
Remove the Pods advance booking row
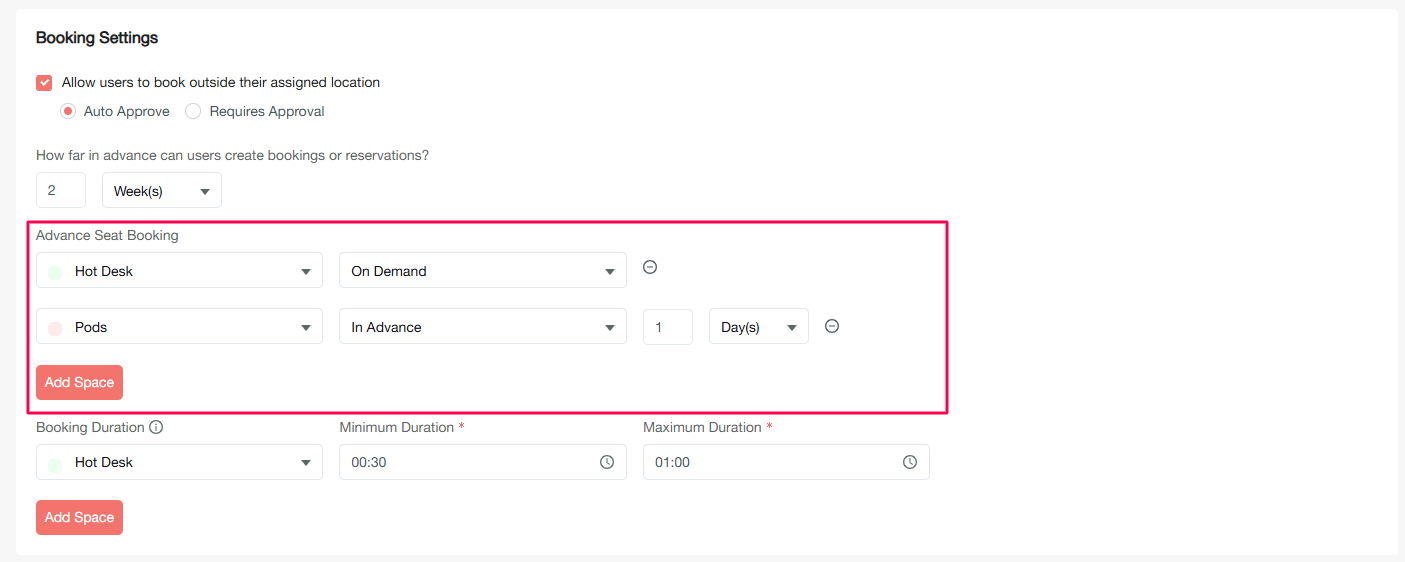pos(832,326)
